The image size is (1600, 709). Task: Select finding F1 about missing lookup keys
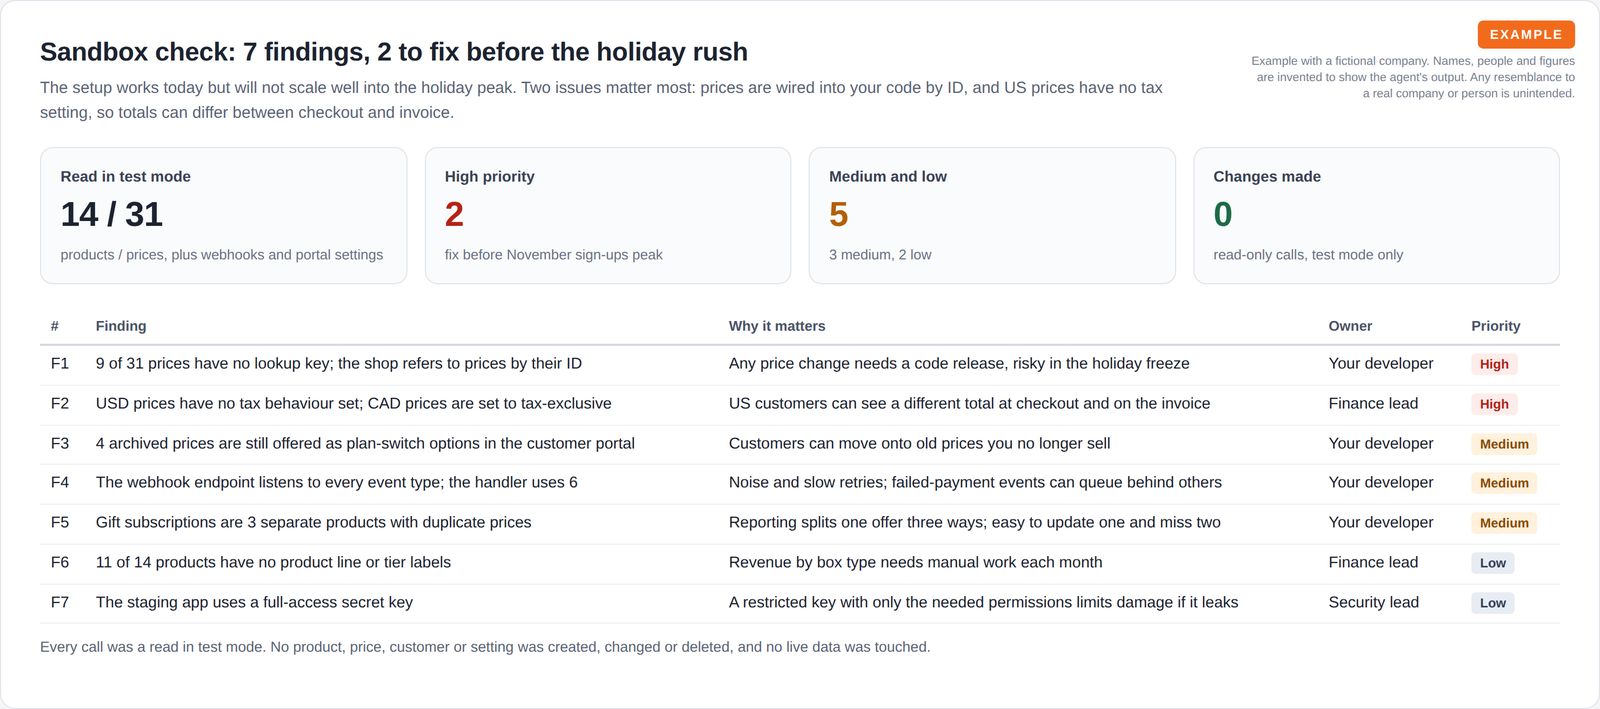click(x=800, y=364)
